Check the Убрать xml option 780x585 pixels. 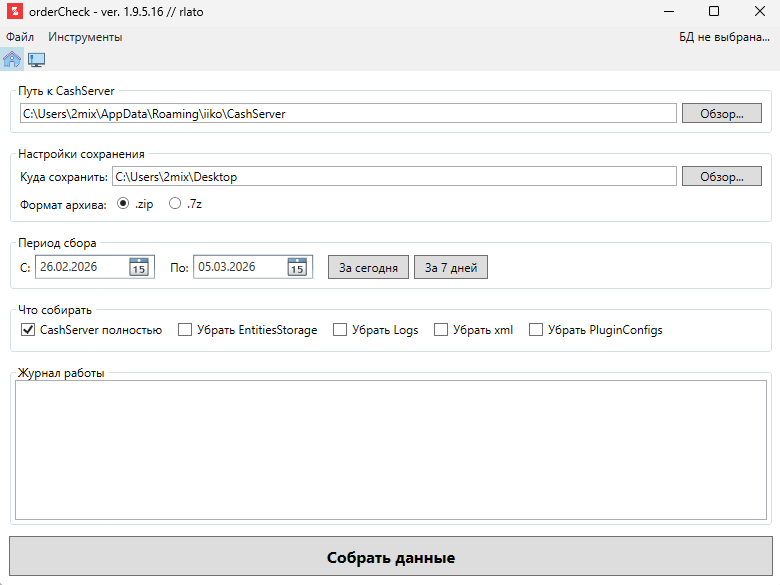441,330
